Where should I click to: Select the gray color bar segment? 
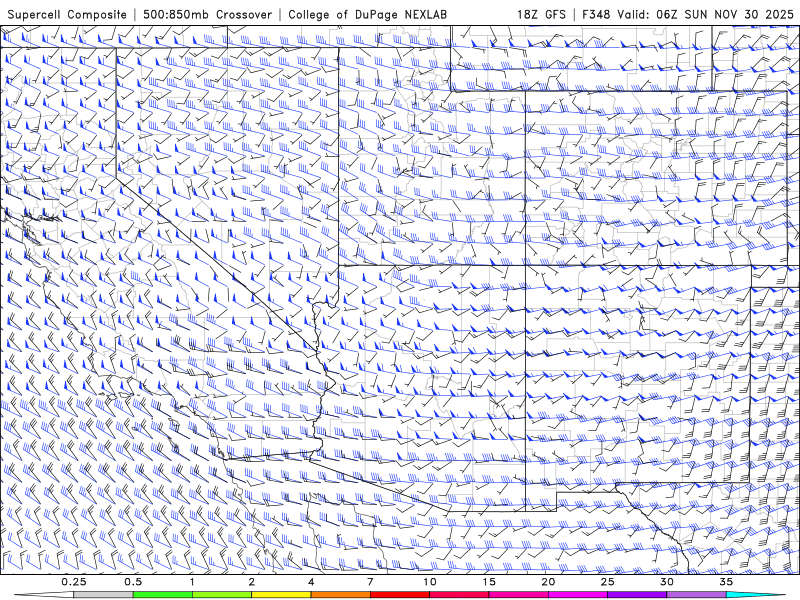[104, 595]
